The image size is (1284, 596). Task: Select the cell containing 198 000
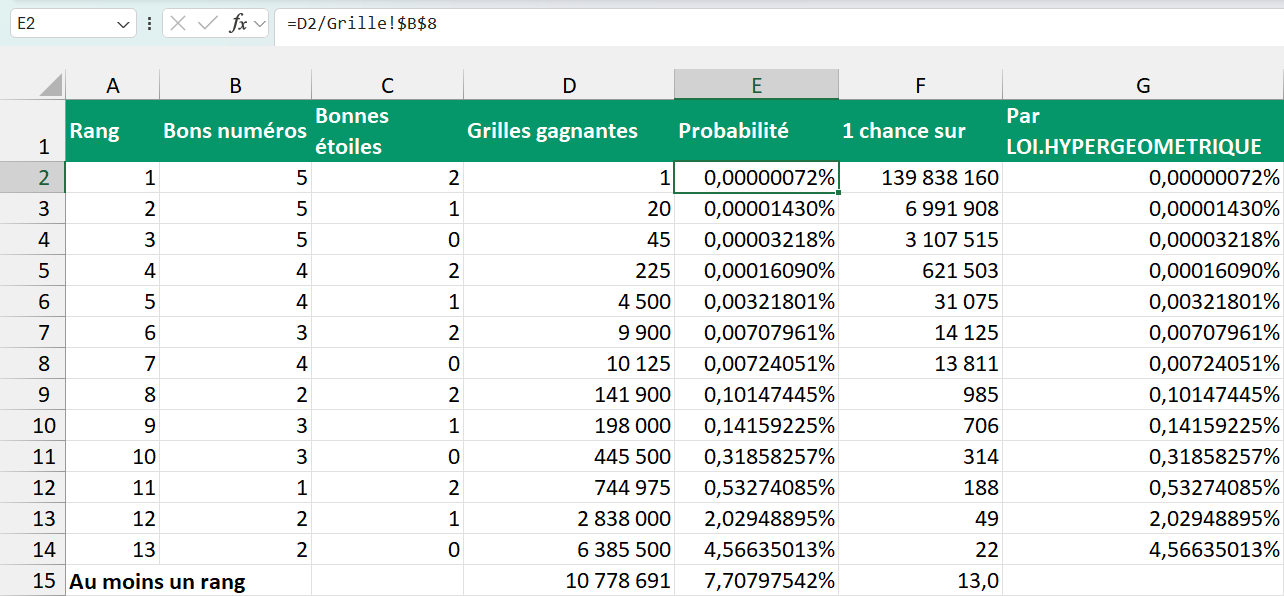569,426
